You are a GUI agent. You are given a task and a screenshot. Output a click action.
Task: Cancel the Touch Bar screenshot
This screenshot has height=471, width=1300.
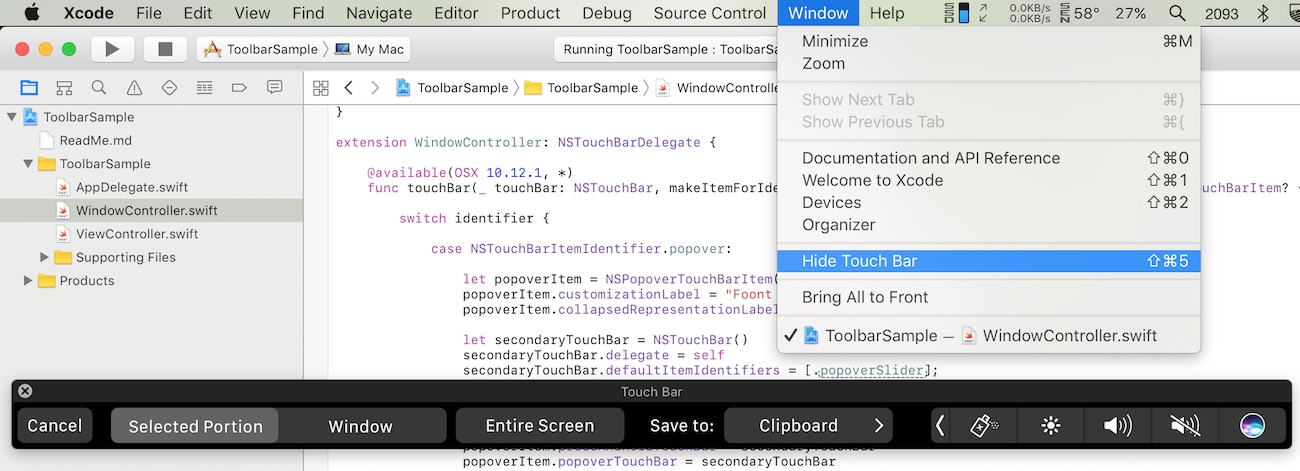coord(55,426)
